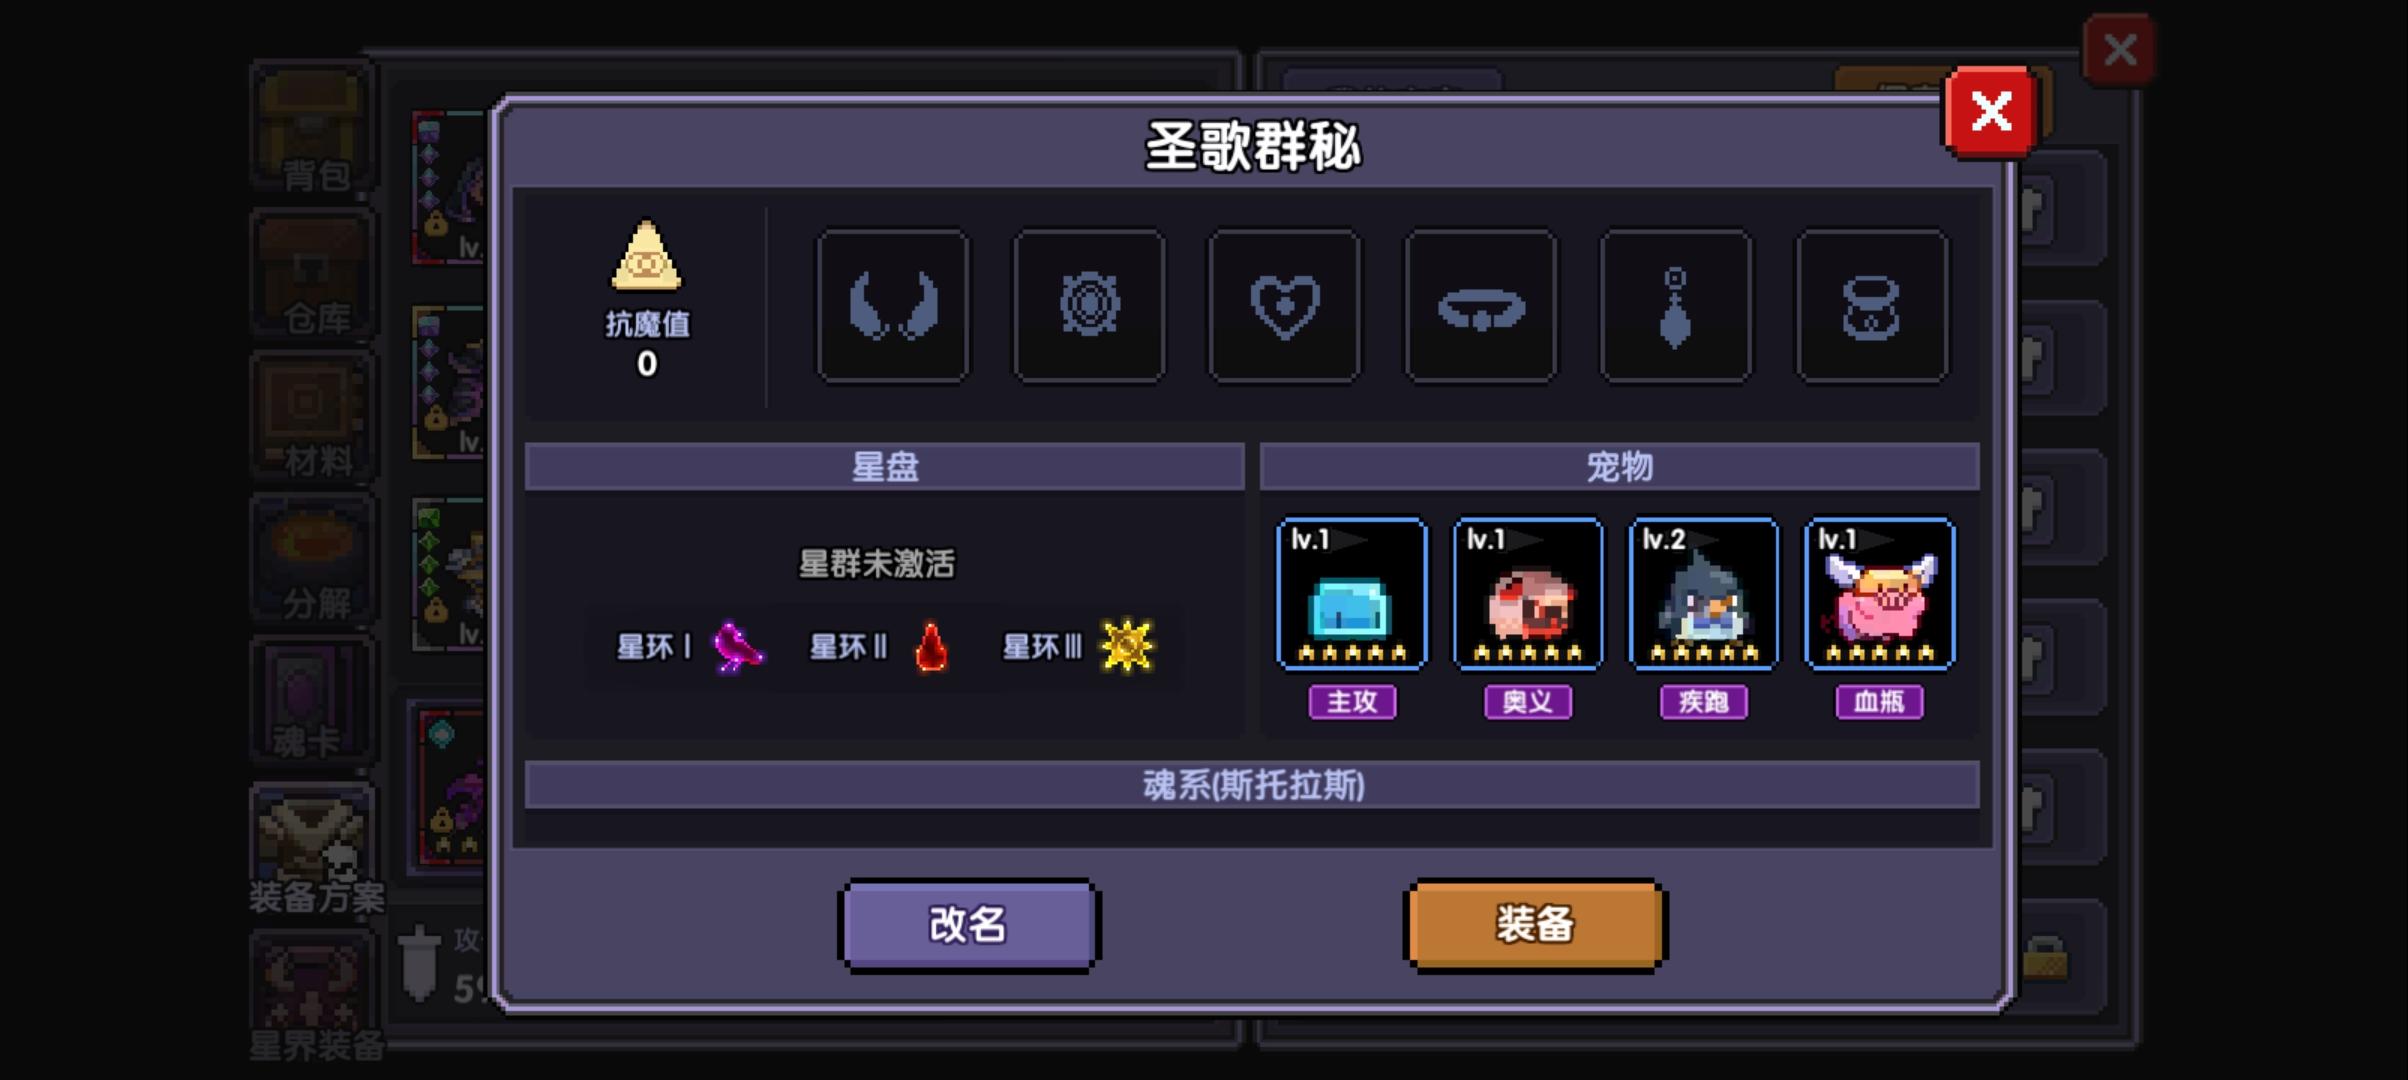The image size is (2408, 1080).
Task: Select the golden sun 星环 III icon
Action: [1127, 646]
